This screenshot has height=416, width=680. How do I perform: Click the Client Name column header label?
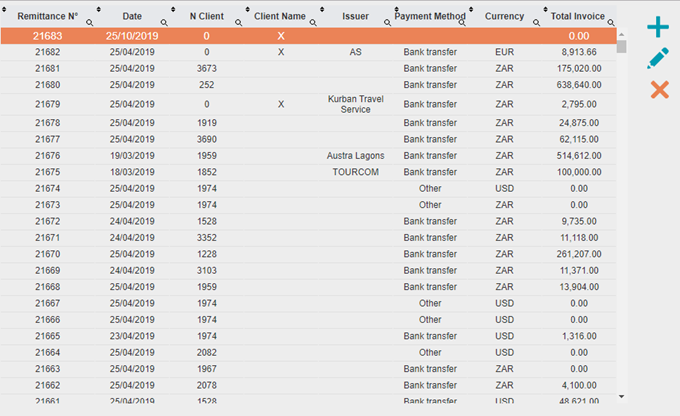pyautogui.click(x=280, y=16)
